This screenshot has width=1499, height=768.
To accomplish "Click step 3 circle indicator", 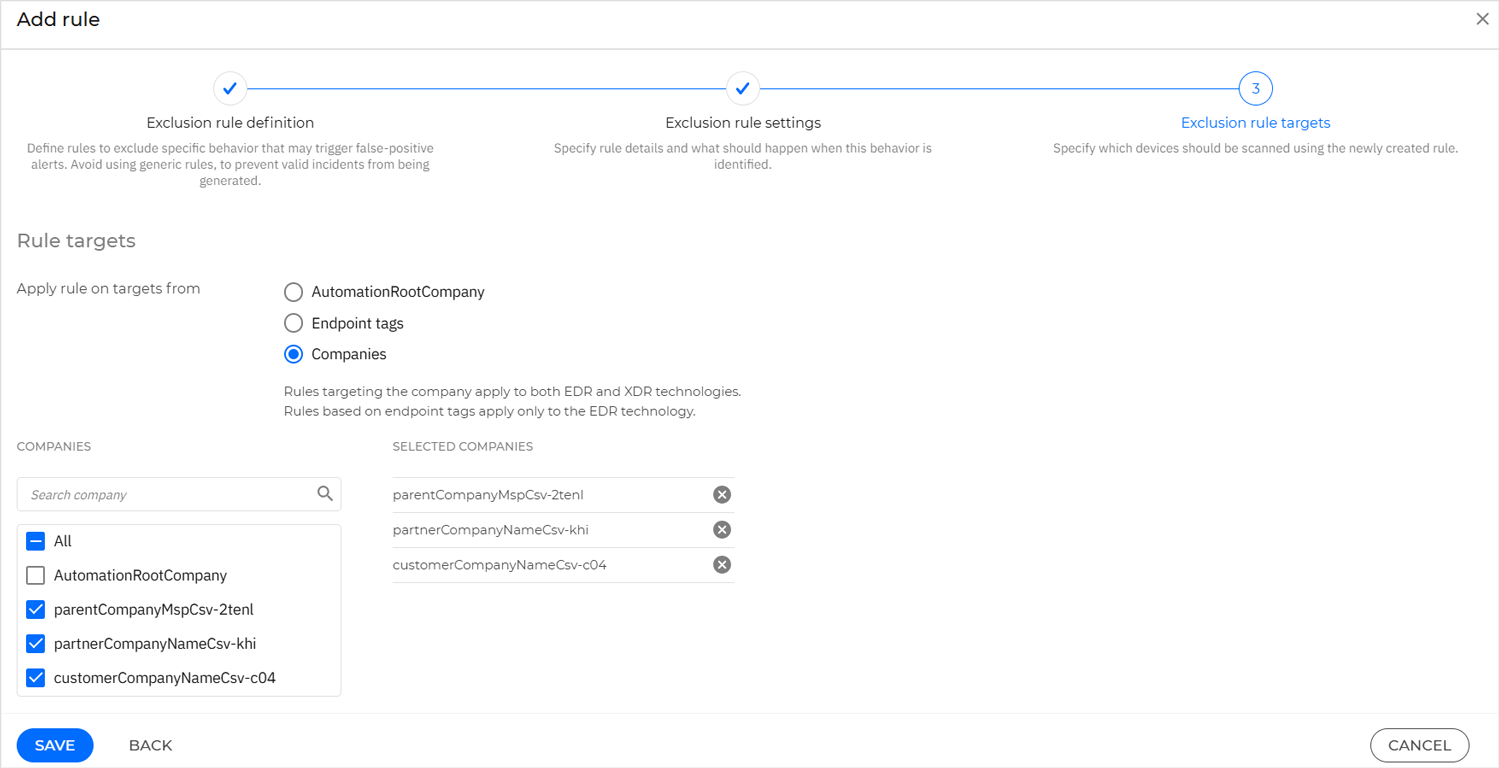I will tap(1255, 89).
